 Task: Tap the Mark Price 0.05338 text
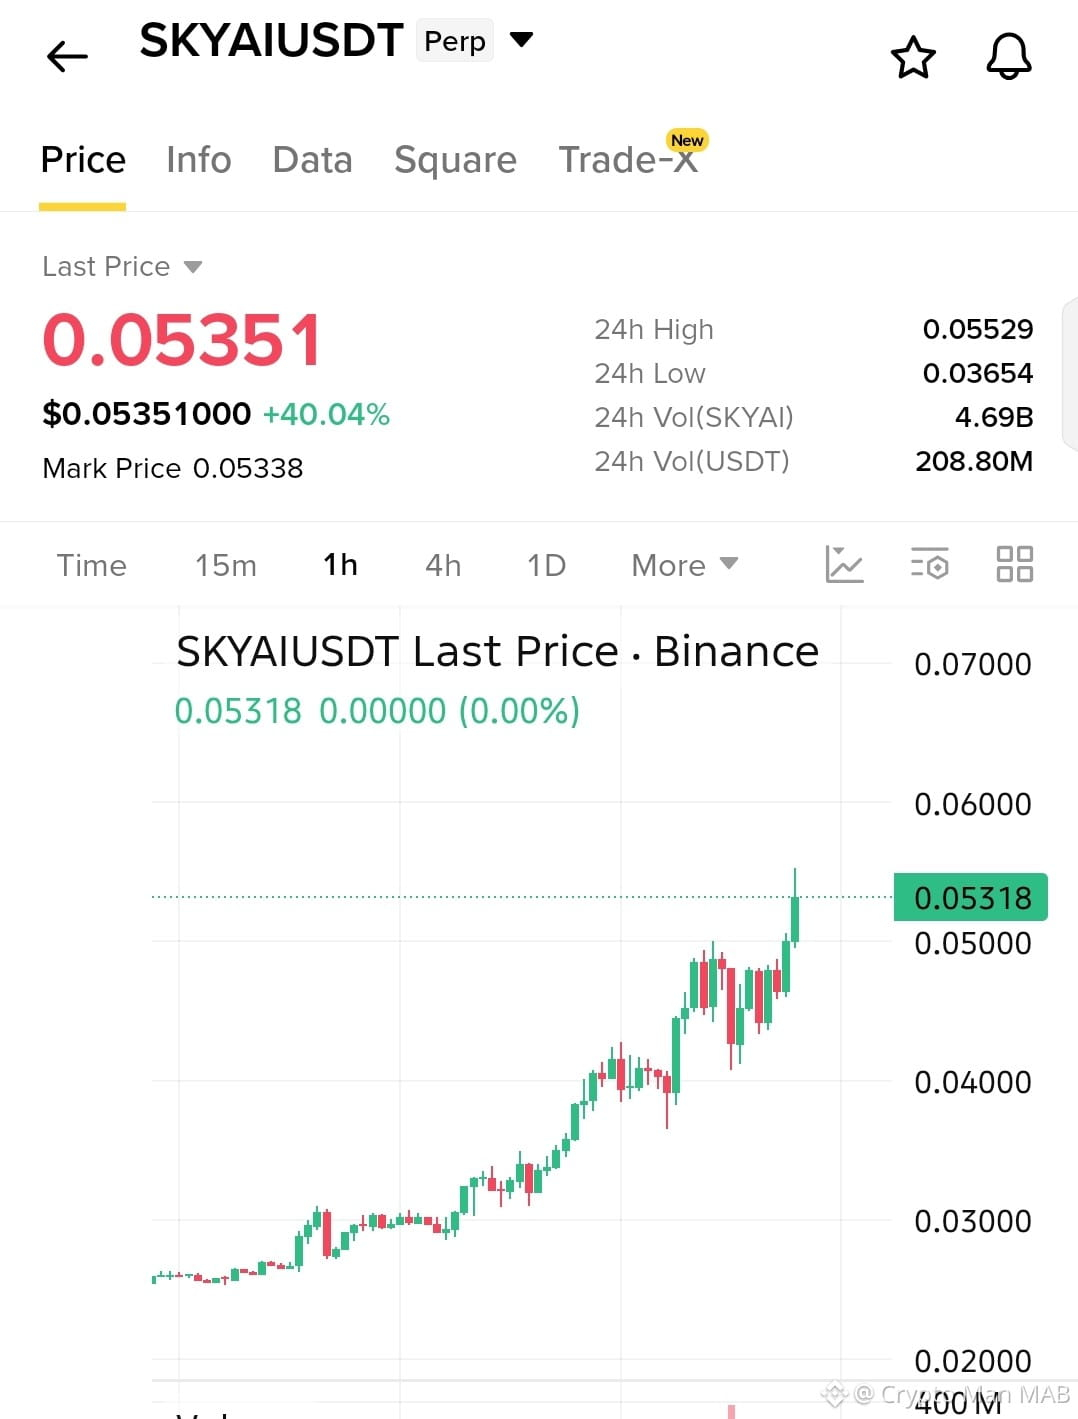pyautogui.click(x=172, y=468)
